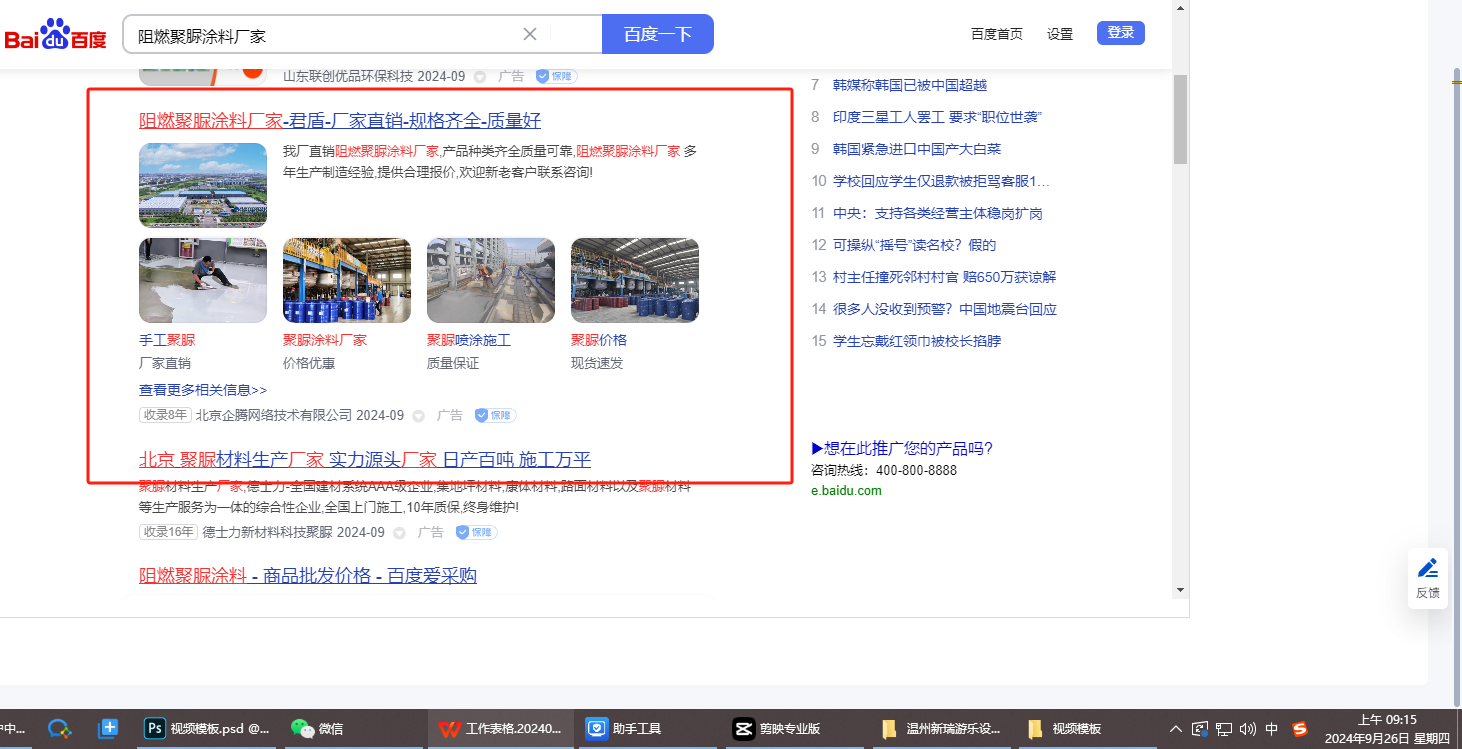
Task: Click the 聚脲价格 product thumbnail image
Action: click(634, 280)
